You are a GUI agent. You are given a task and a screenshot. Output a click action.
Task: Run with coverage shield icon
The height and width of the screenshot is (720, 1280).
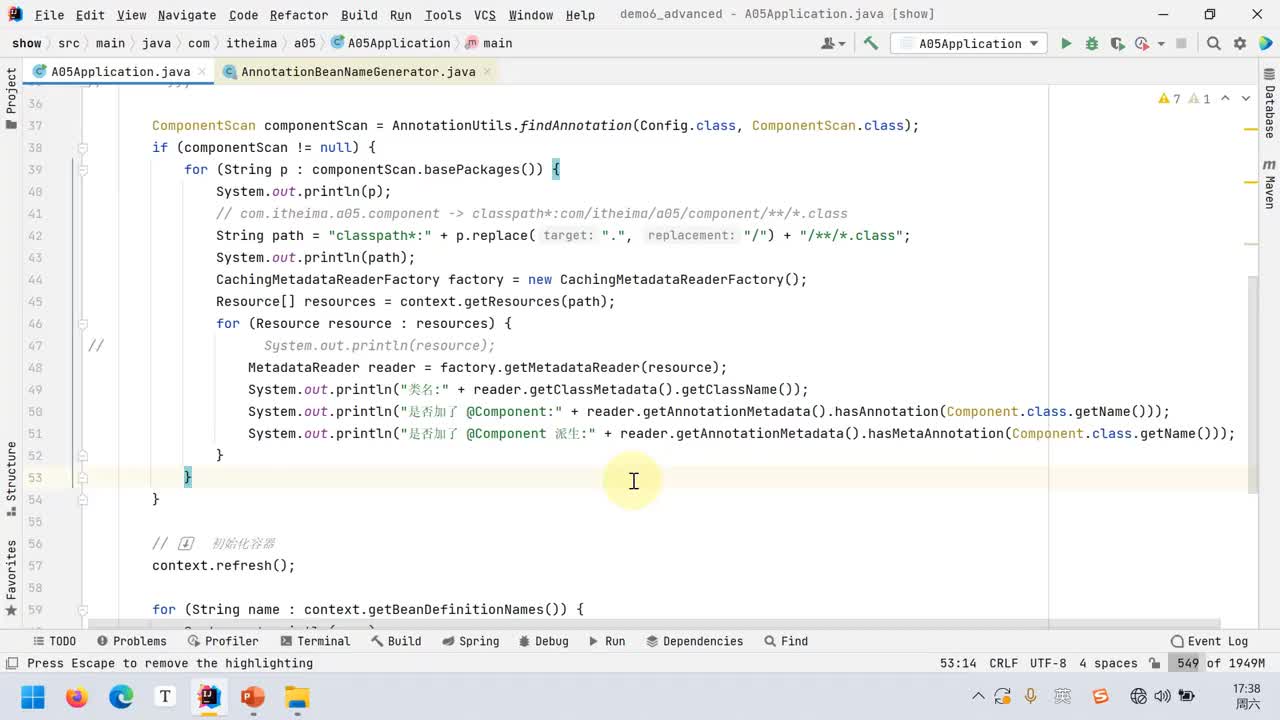click(x=1116, y=43)
